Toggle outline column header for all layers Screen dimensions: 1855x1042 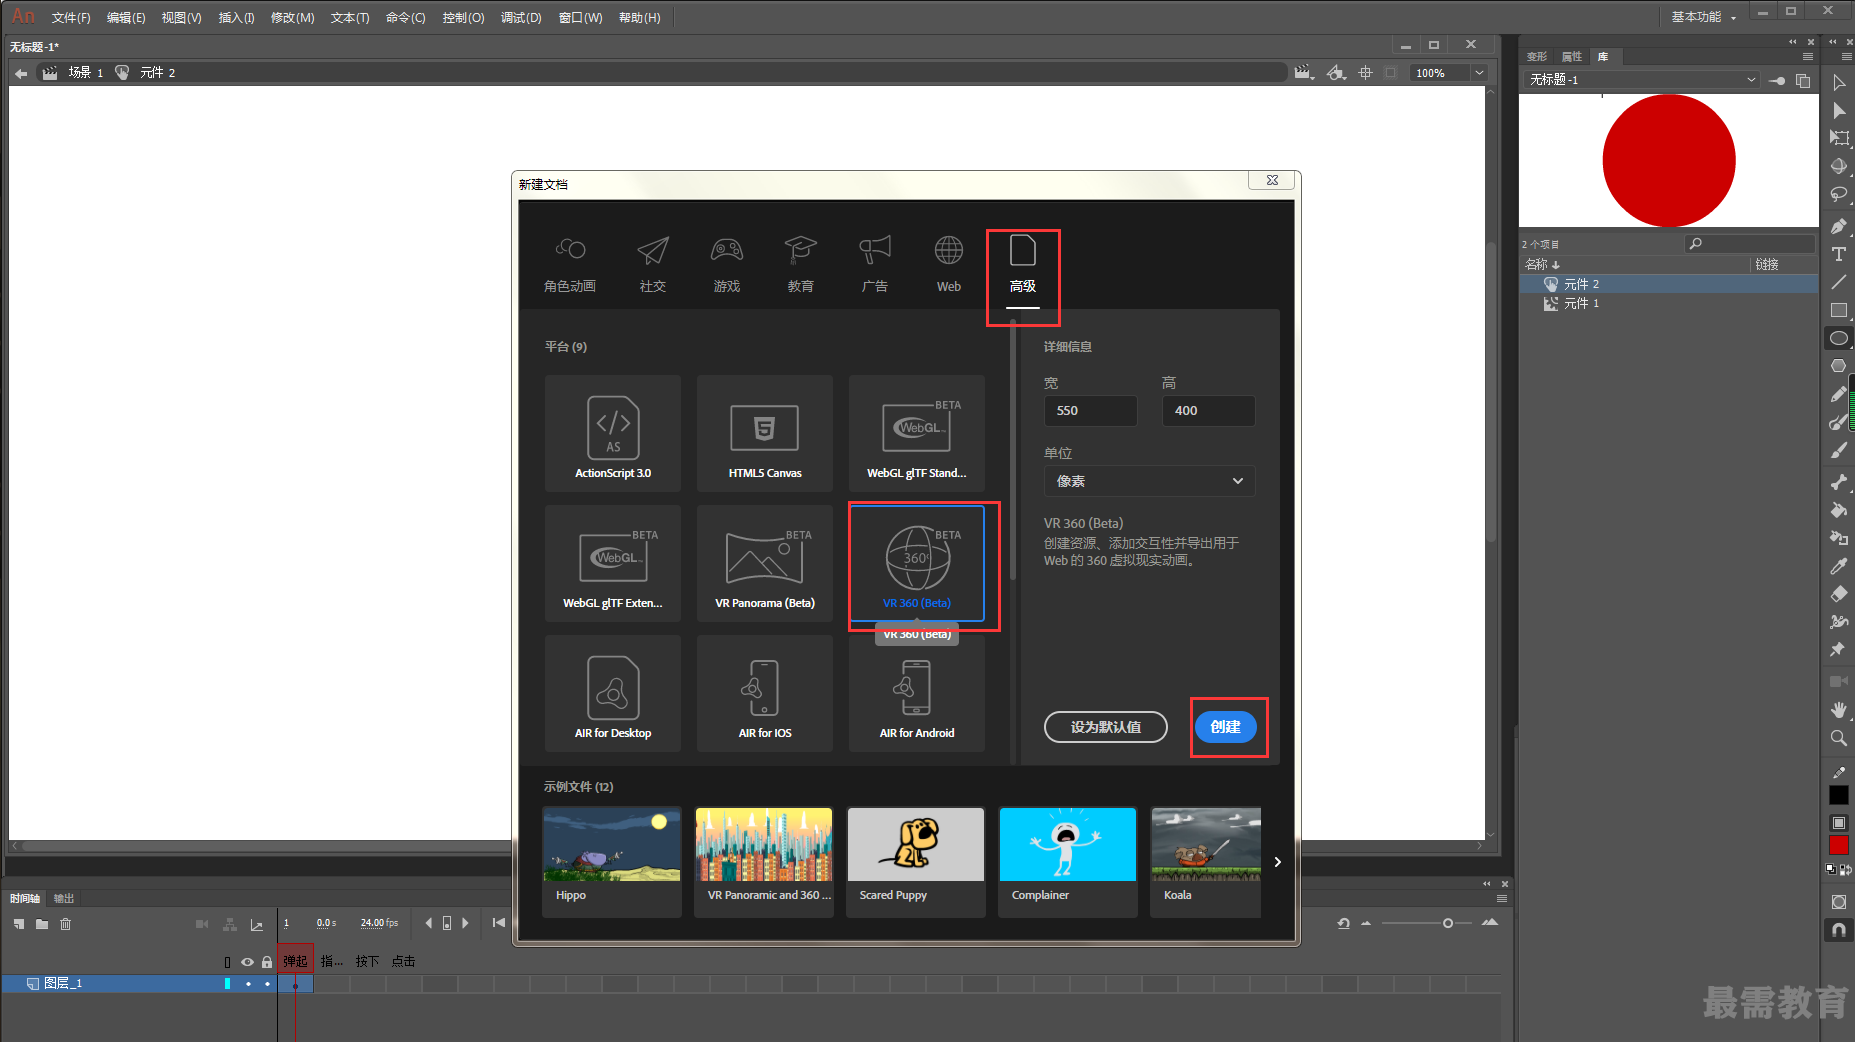[x=228, y=962]
